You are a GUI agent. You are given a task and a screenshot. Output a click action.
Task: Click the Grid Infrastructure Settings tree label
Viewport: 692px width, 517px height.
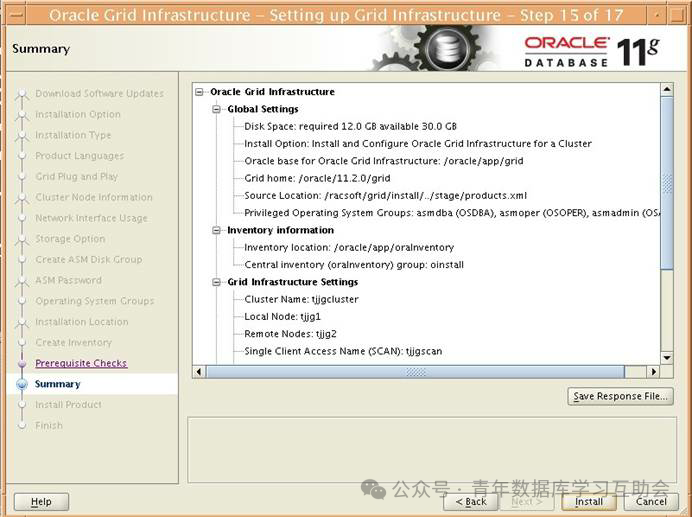point(293,282)
